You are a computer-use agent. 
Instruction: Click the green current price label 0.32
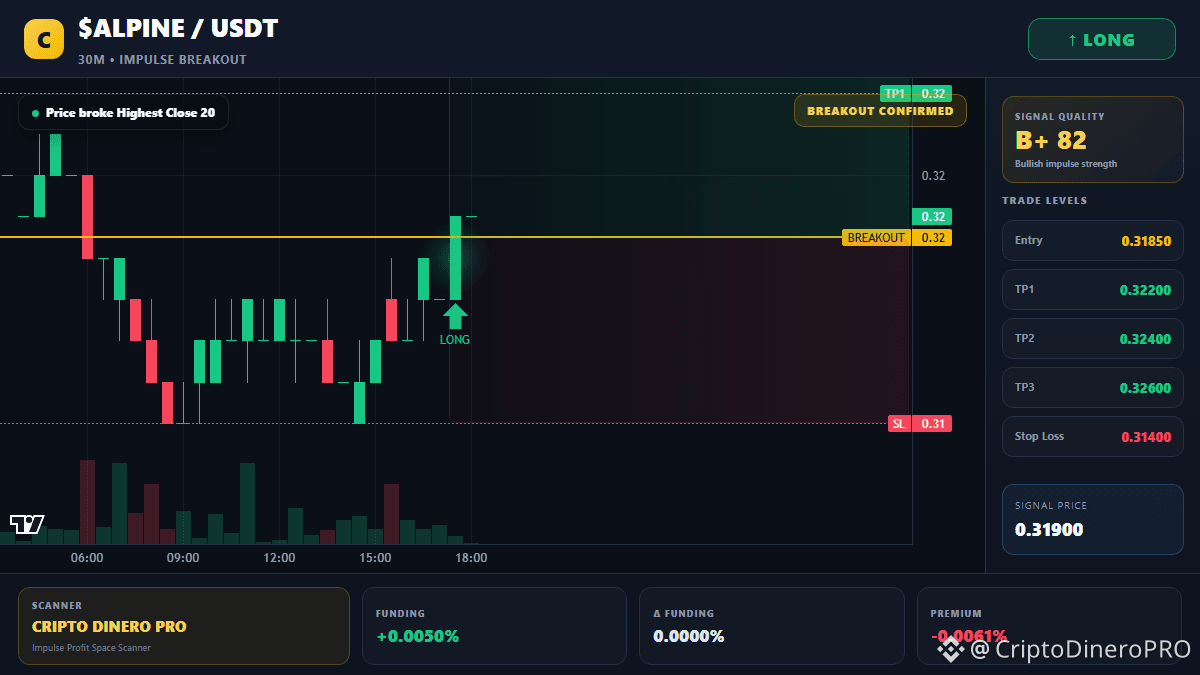932,216
